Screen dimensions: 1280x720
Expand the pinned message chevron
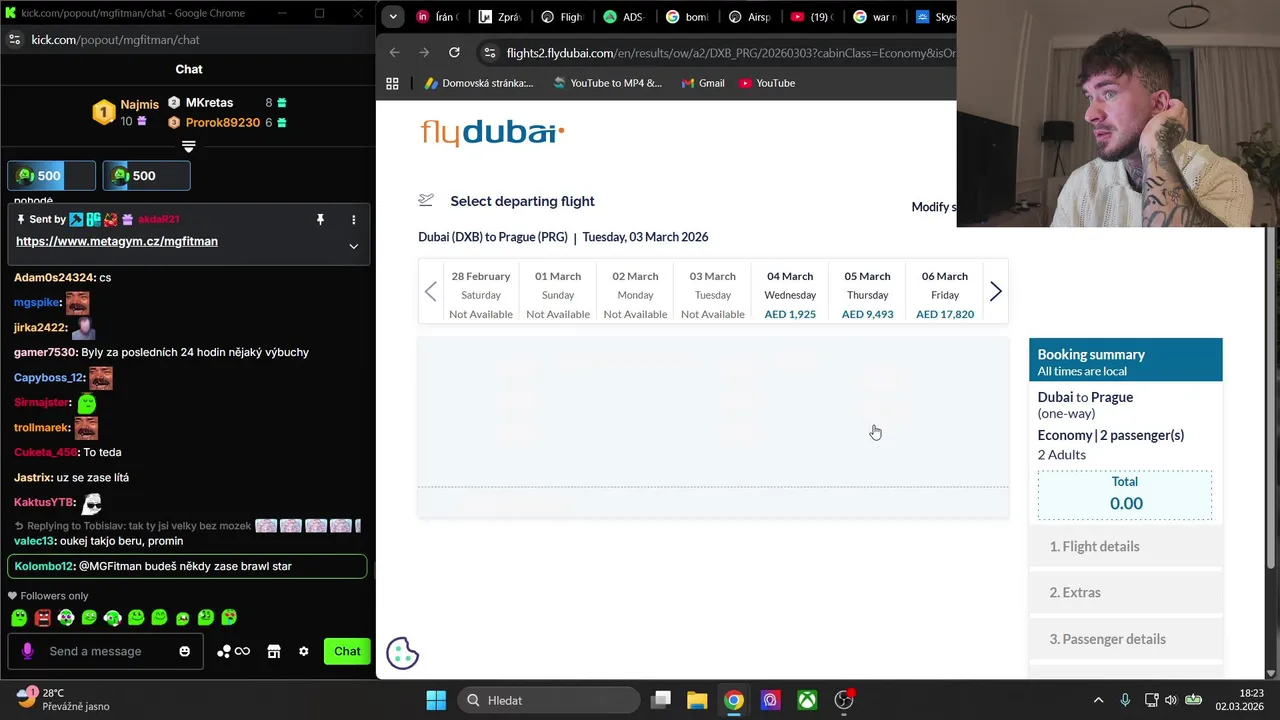[353, 246]
